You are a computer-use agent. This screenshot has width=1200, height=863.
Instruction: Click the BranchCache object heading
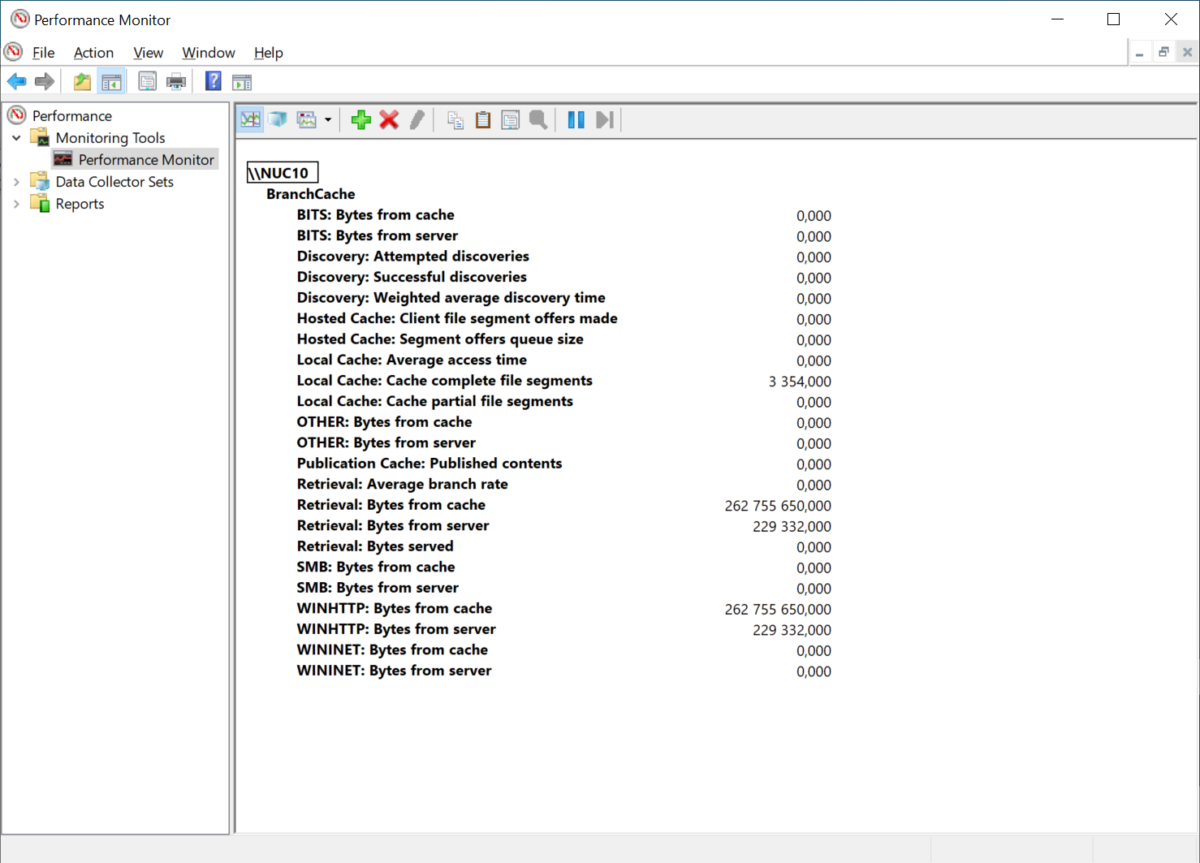point(310,194)
